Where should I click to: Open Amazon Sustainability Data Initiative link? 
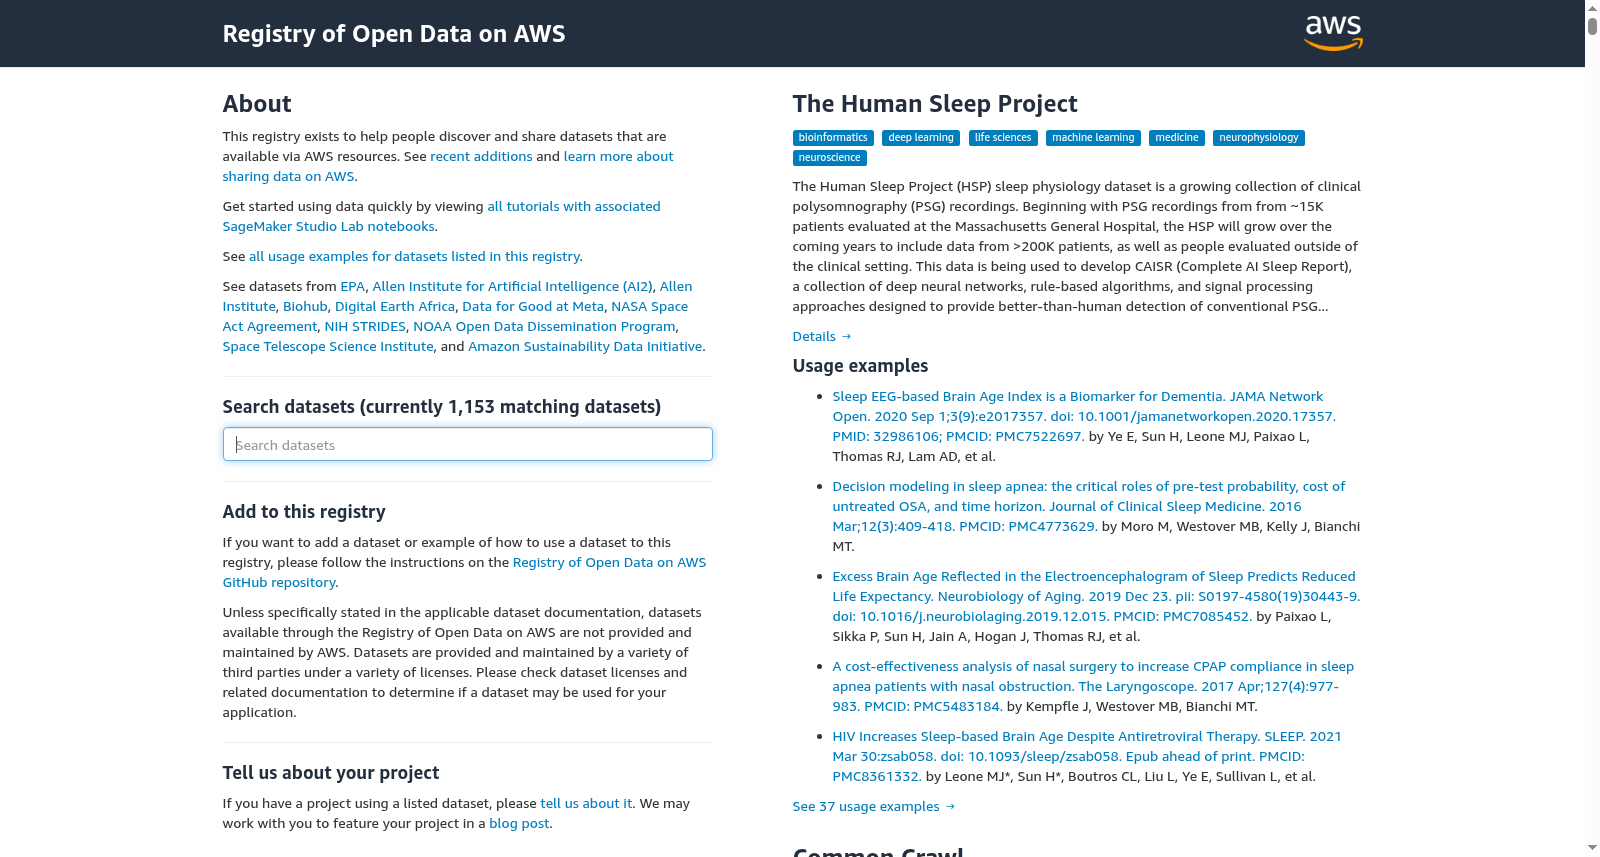585,346
